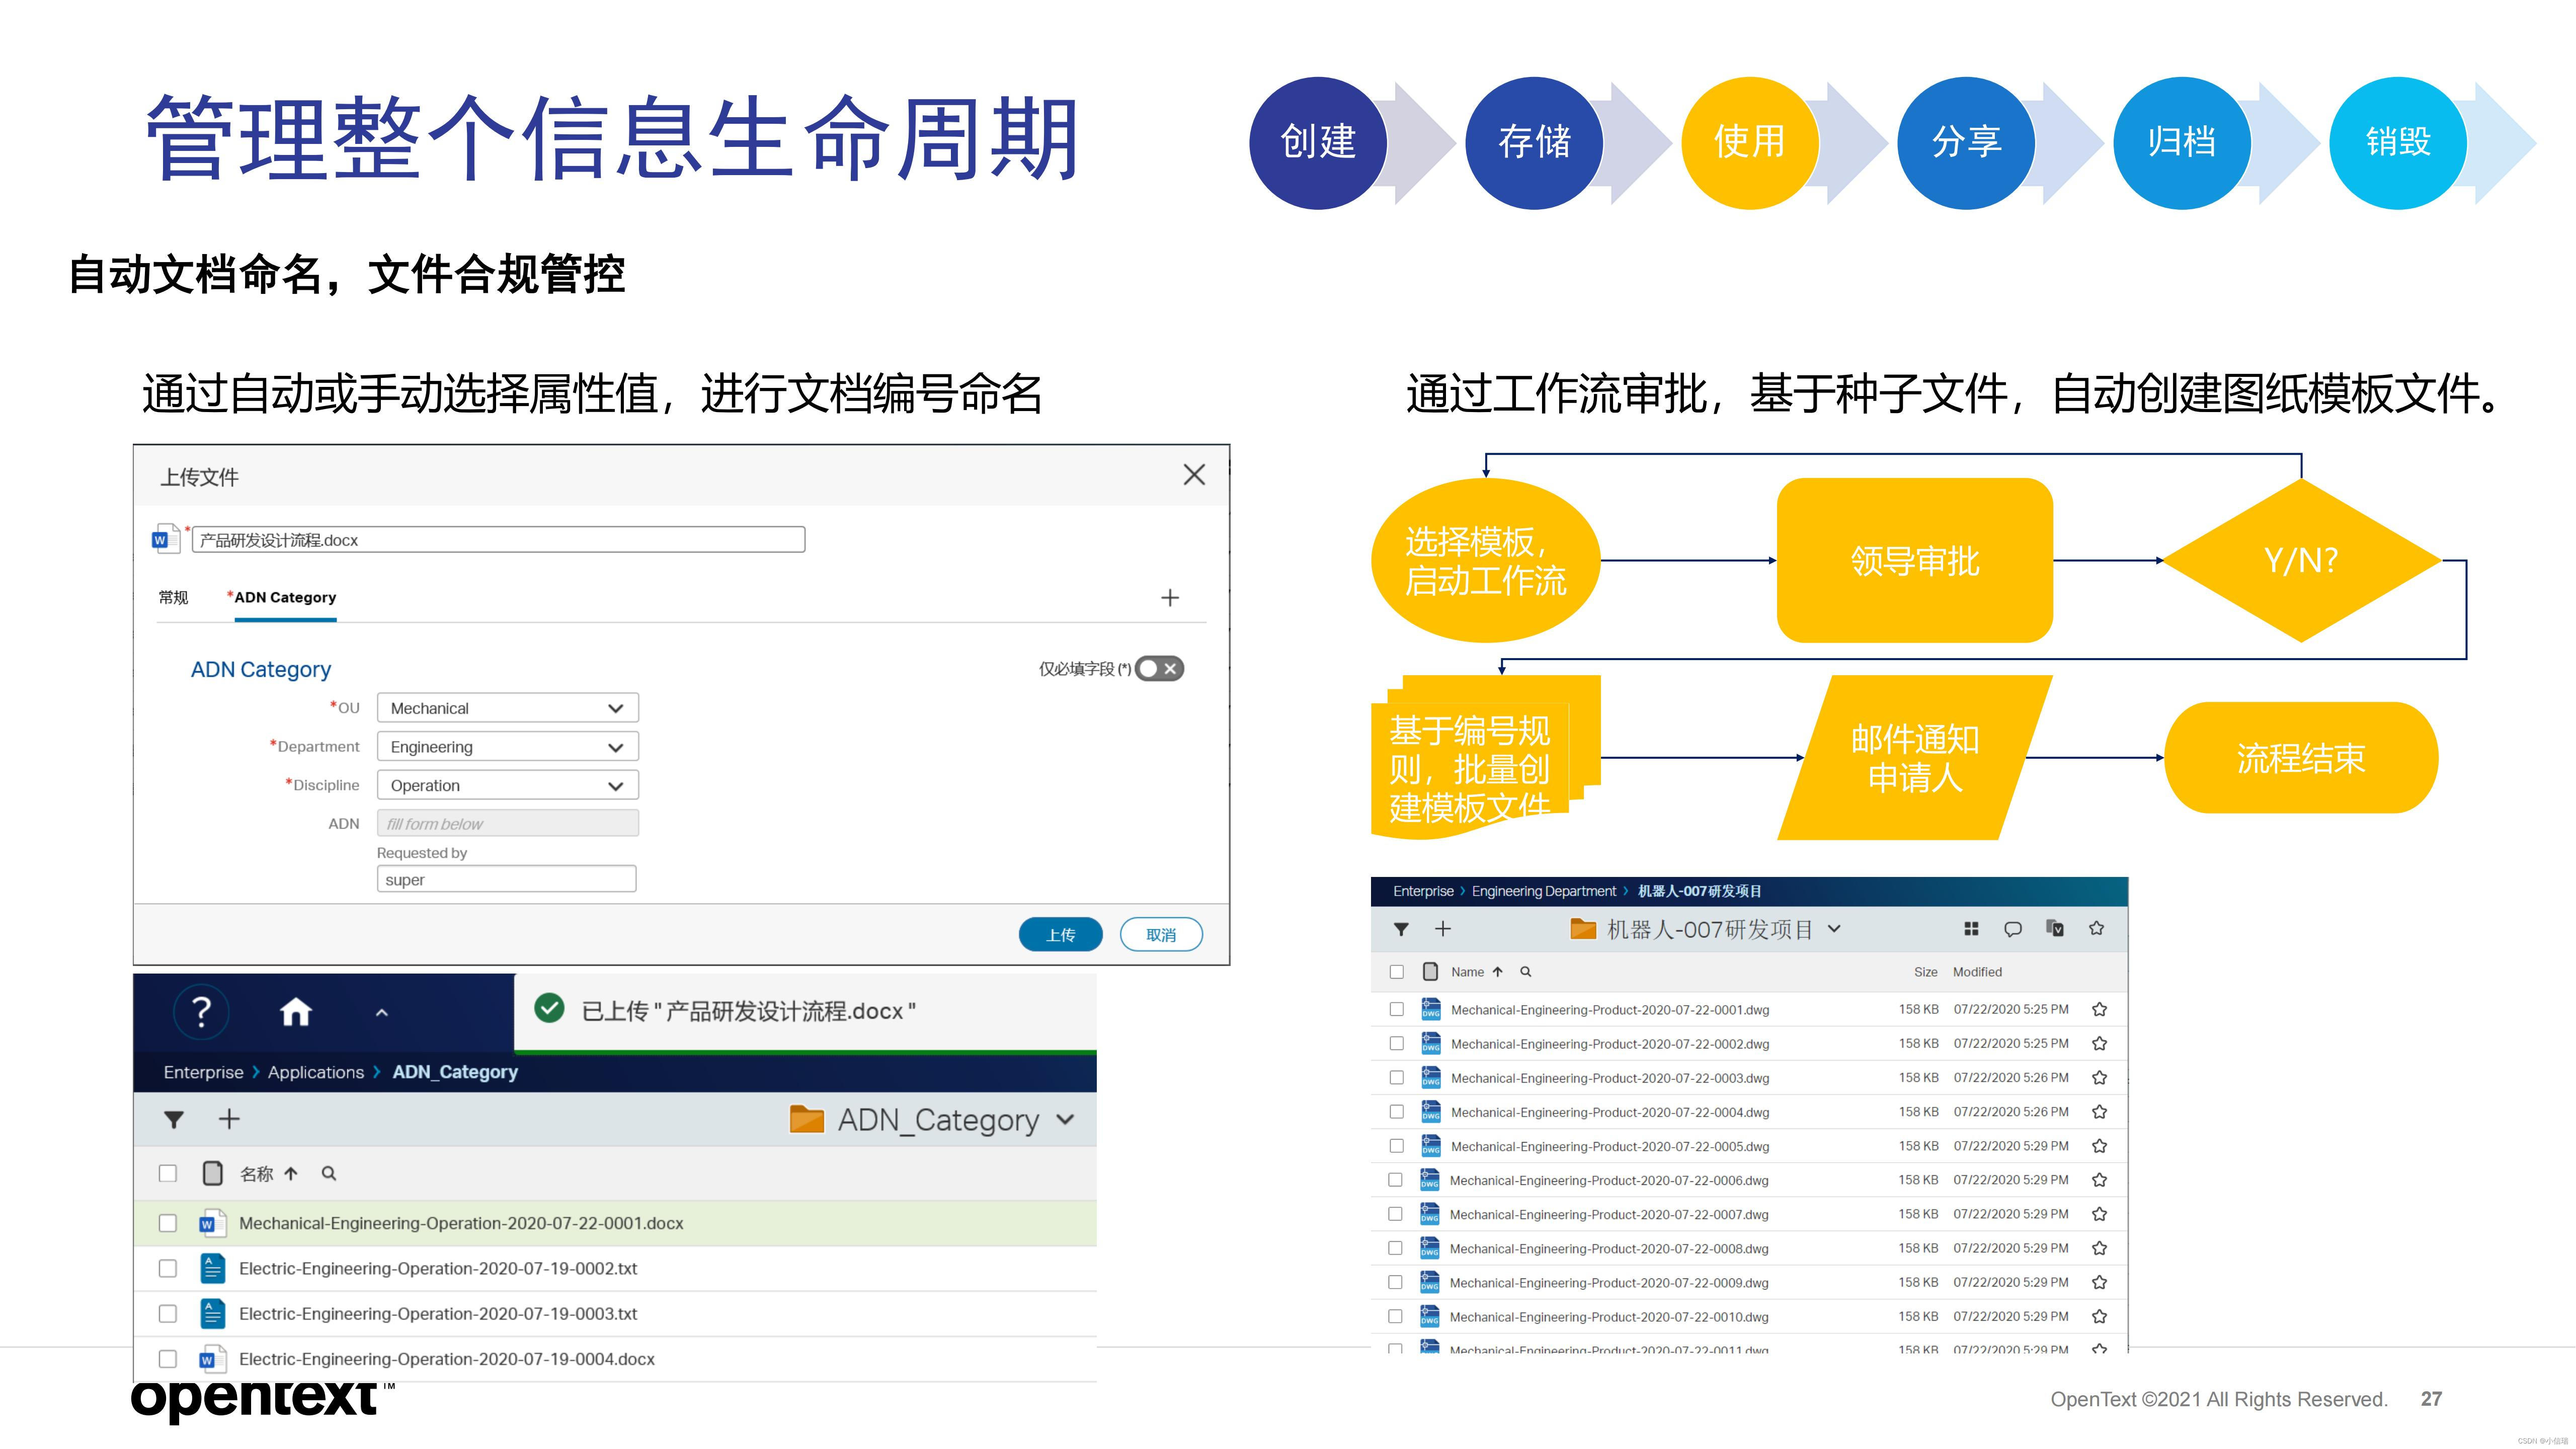Click the Requested by input field
The width and height of the screenshot is (2576, 1449).
click(506, 880)
